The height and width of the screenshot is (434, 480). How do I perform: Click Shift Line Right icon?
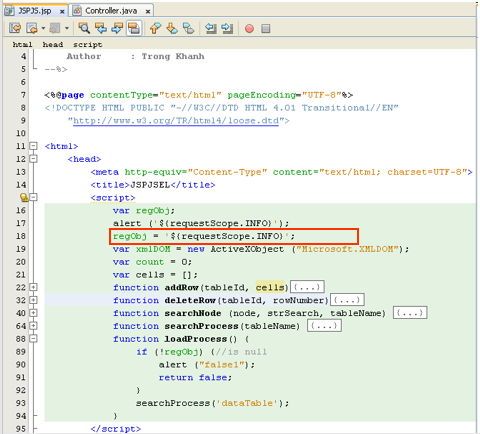(227, 28)
